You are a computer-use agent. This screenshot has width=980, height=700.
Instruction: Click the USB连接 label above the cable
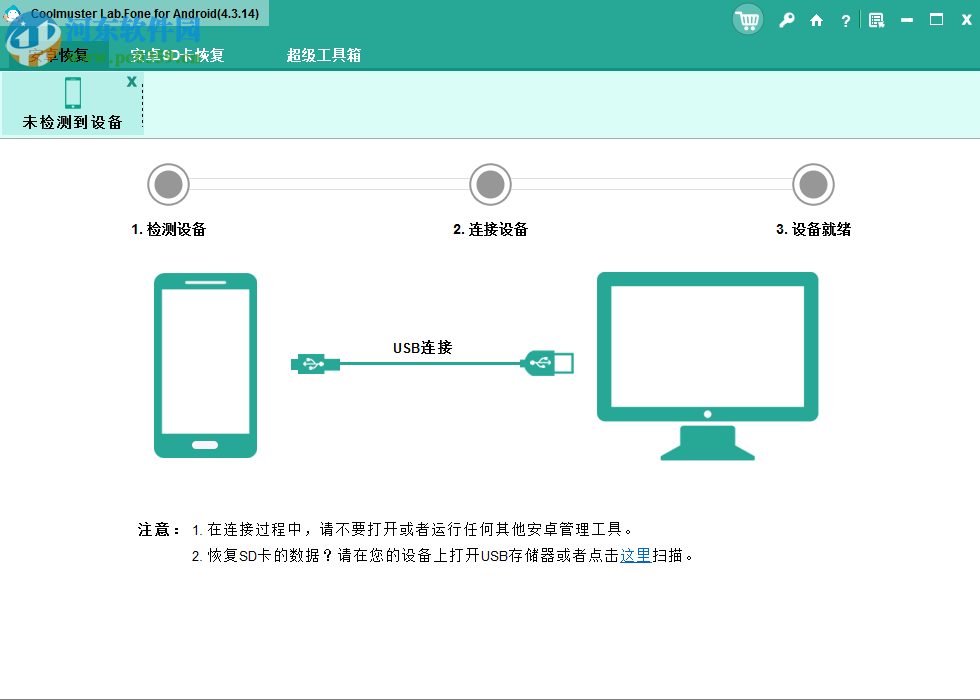tap(422, 348)
